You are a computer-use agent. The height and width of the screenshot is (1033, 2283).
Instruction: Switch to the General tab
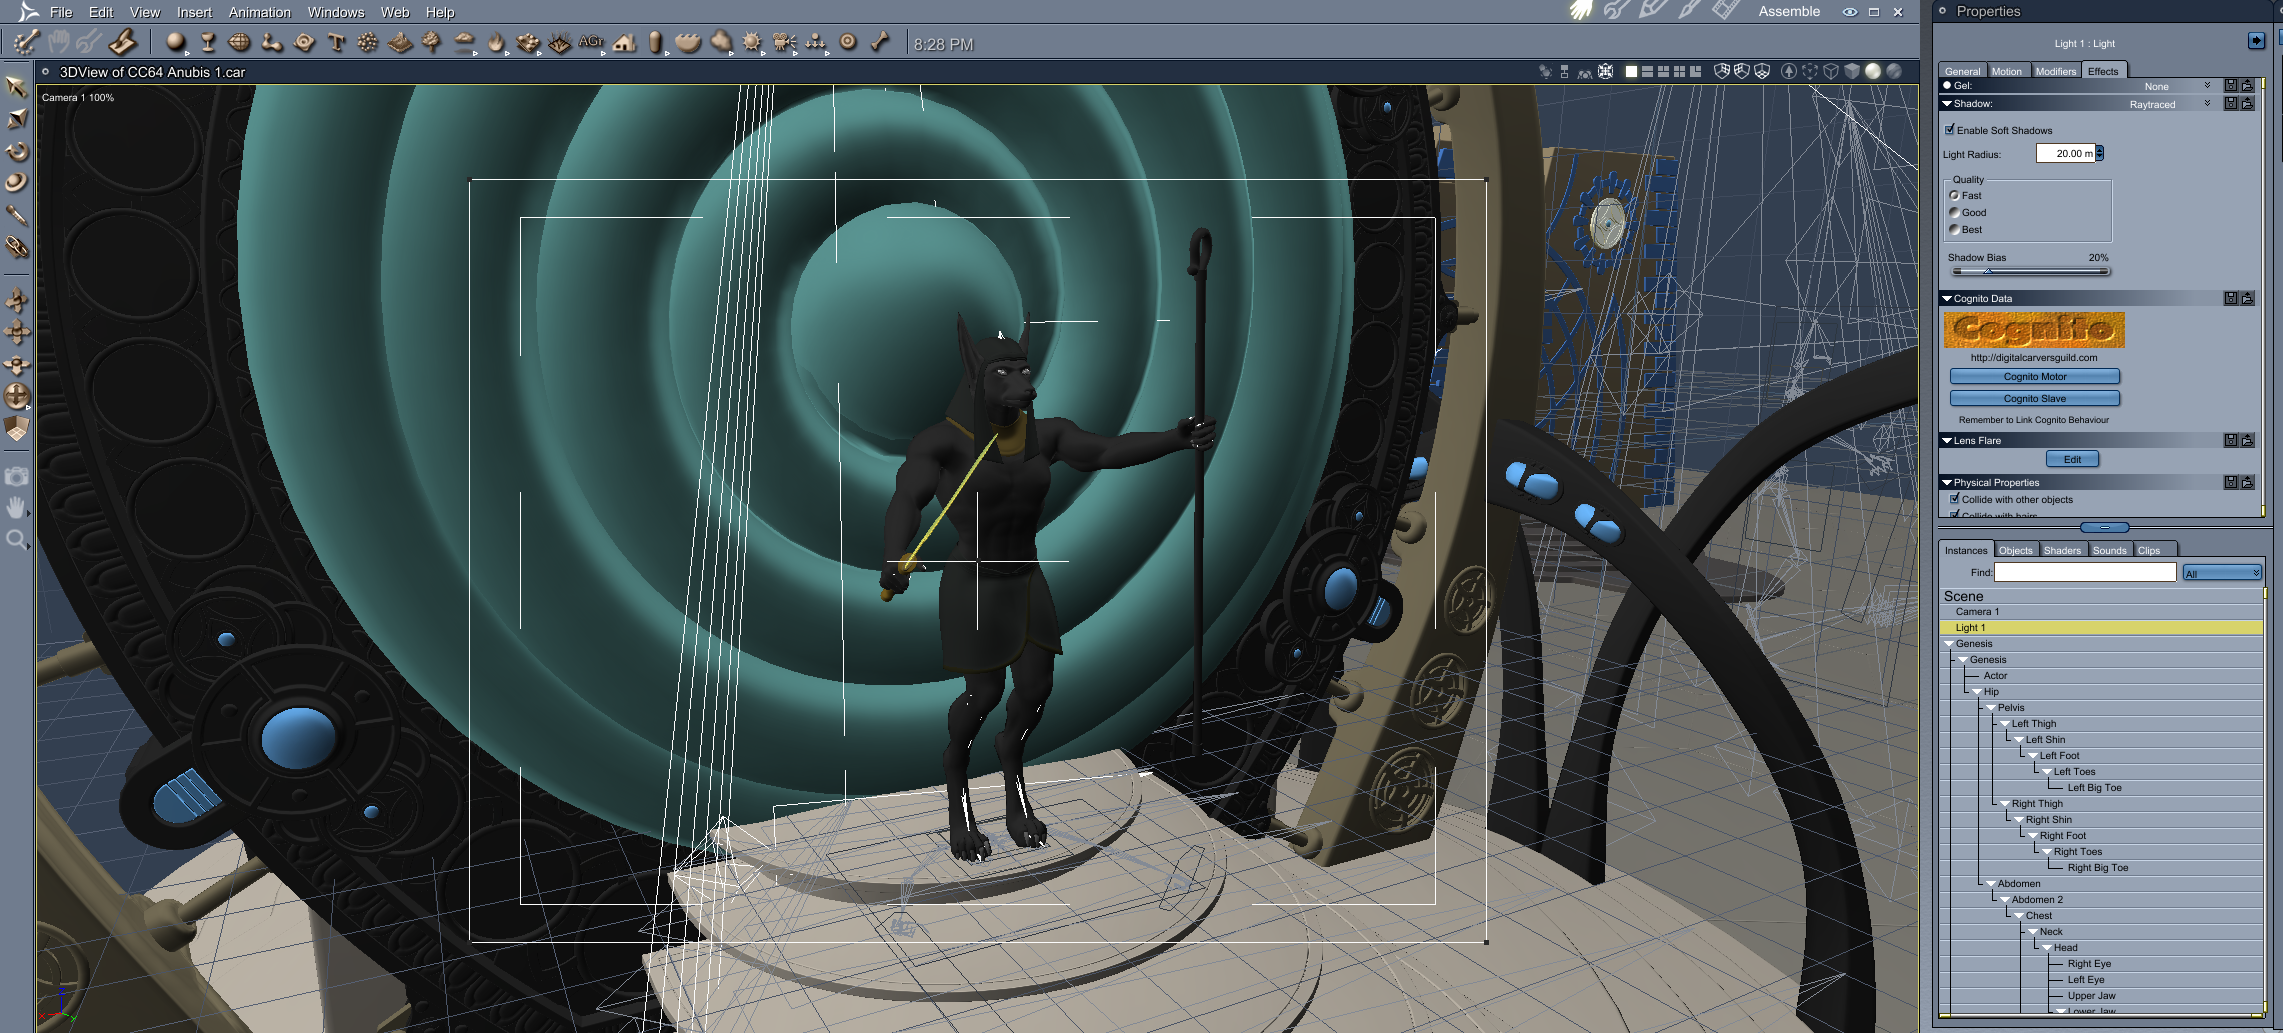click(x=1962, y=71)
